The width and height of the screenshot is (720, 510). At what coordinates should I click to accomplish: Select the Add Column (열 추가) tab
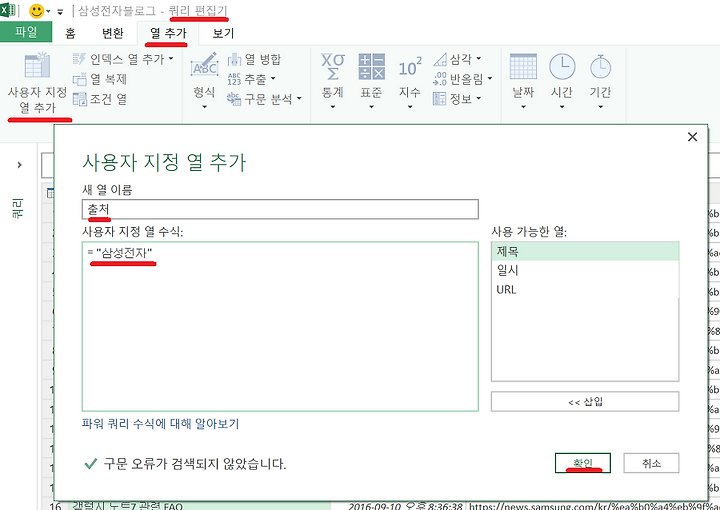(168, 33)
